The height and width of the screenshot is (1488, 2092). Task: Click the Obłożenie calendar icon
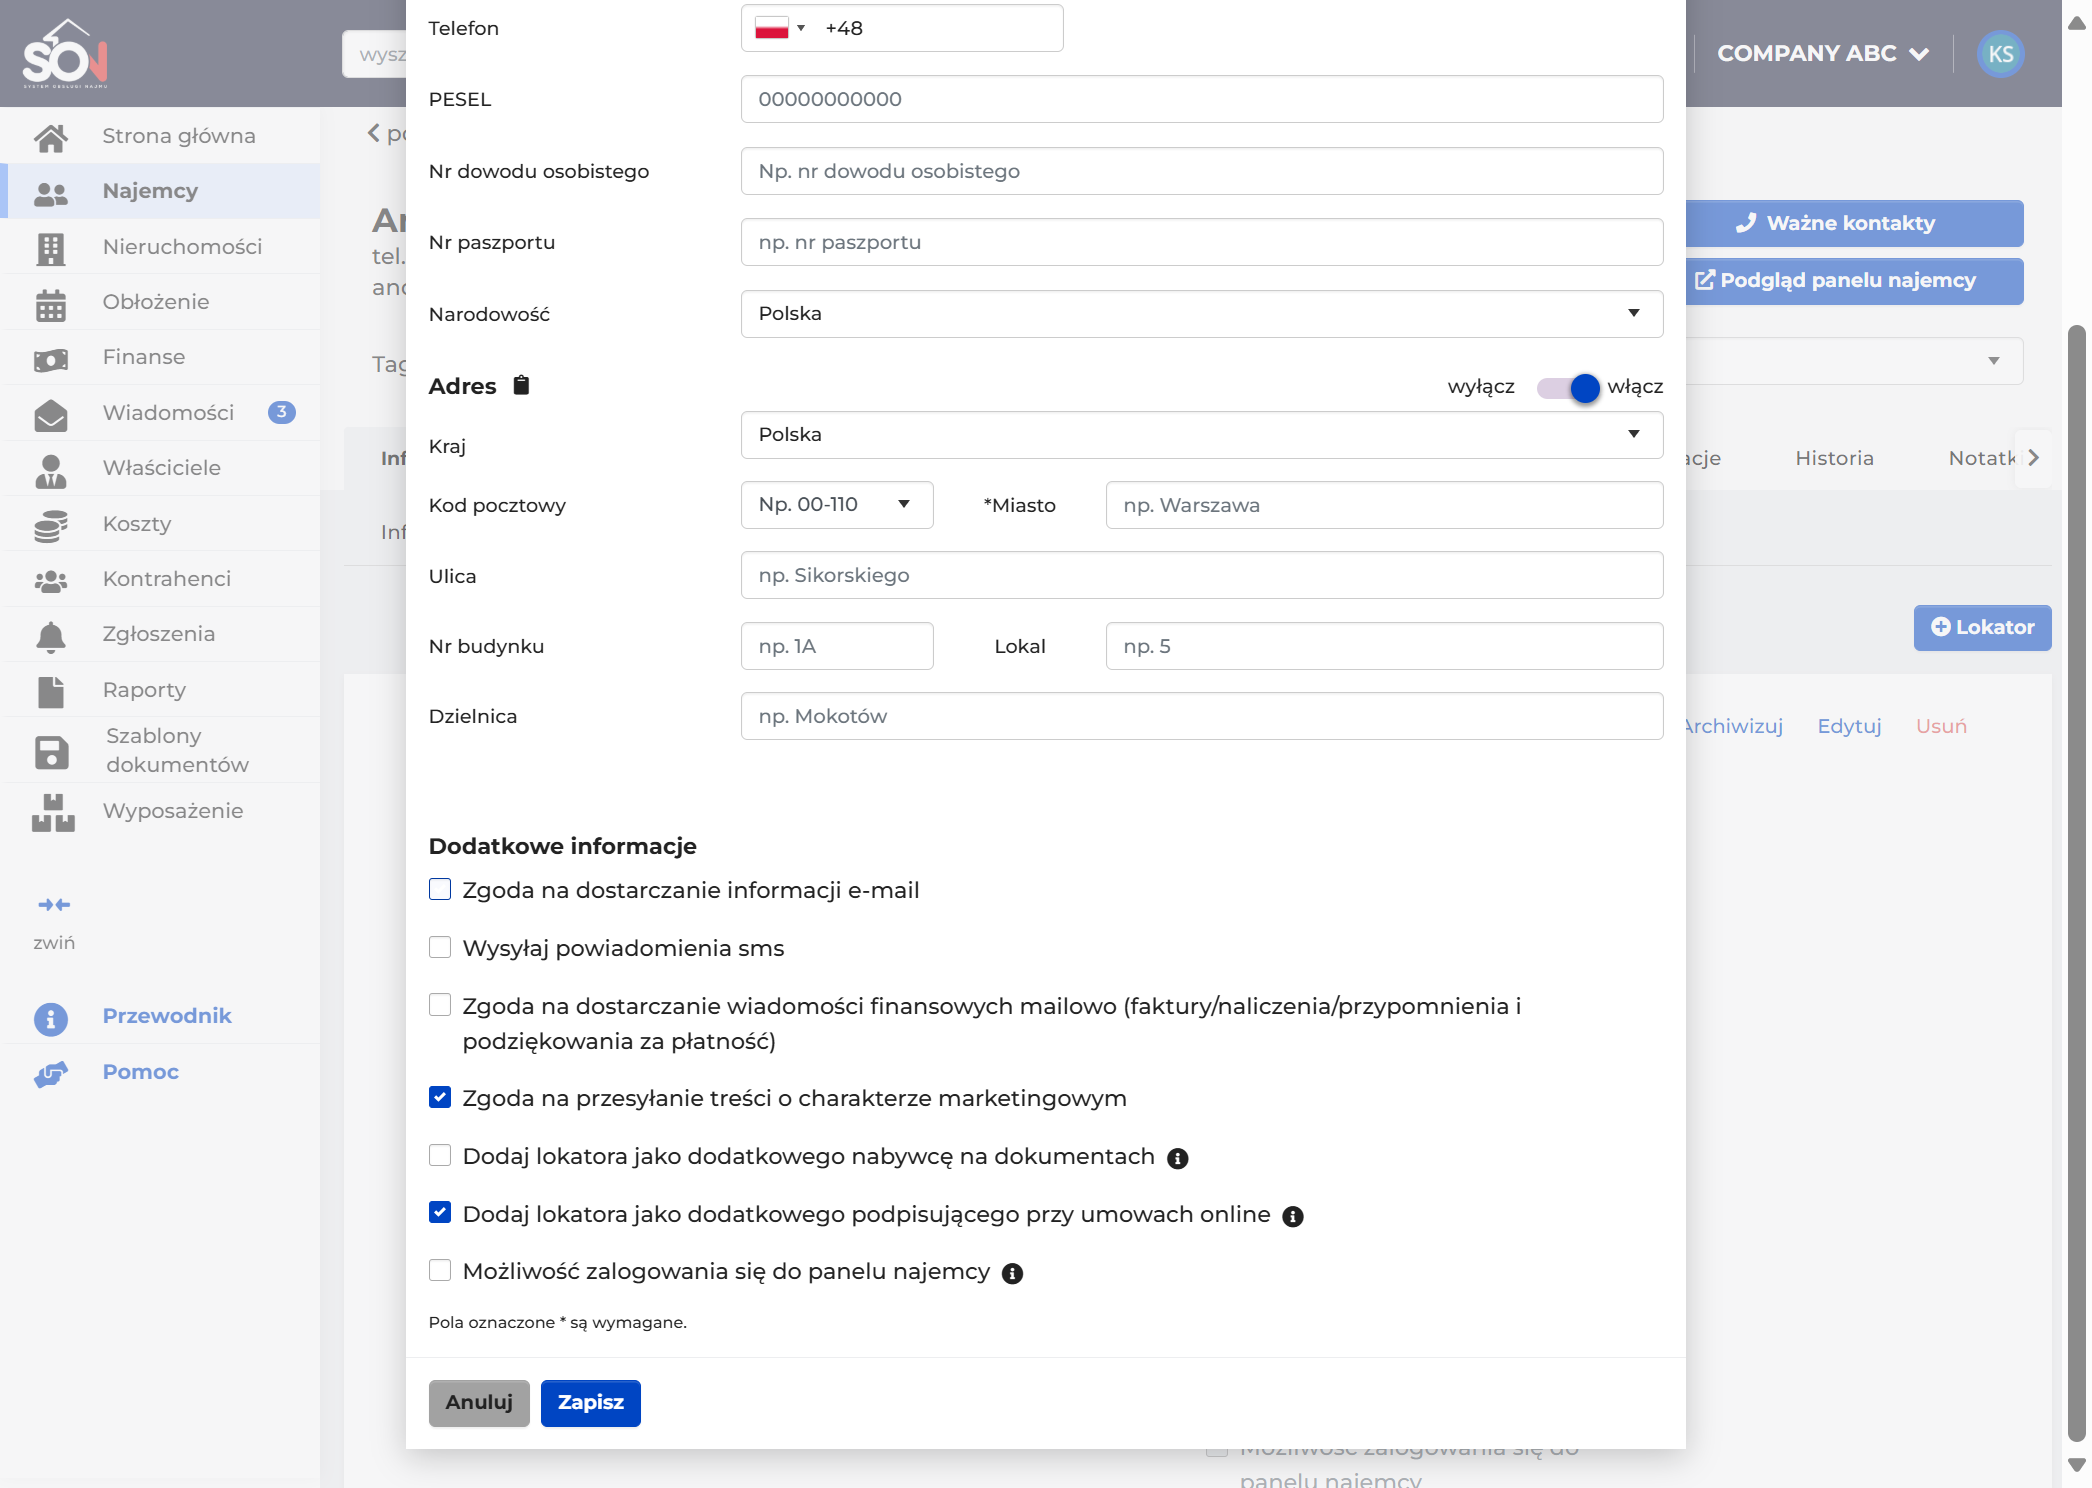(x=51, y=304)
